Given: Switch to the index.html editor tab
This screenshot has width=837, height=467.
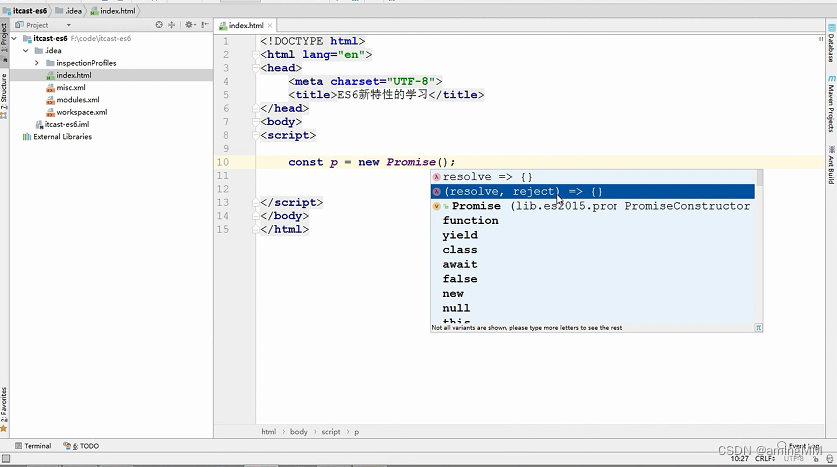Looking at the screenshot, I should click(246, 25).
